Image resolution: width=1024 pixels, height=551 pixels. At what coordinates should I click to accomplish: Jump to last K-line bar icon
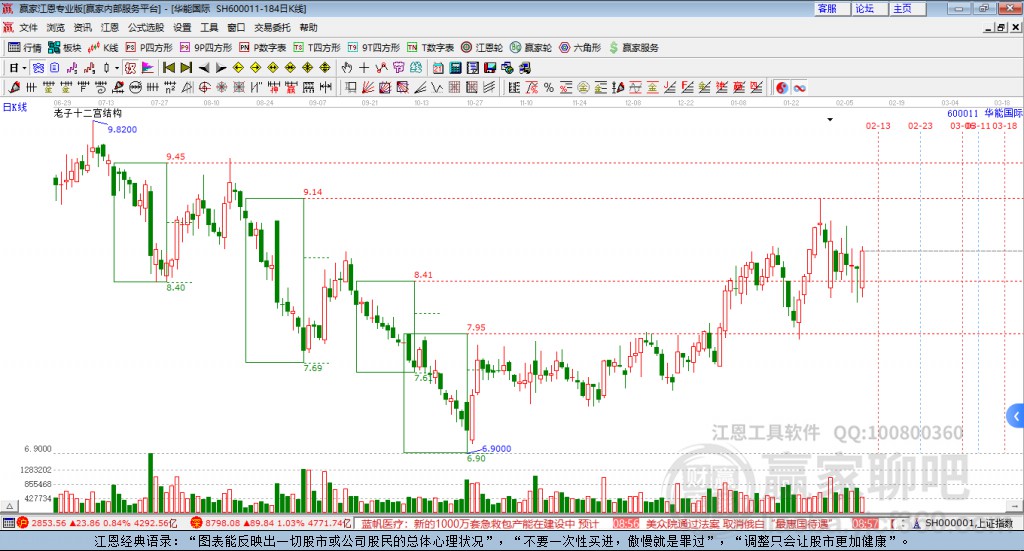pos(186,68)
